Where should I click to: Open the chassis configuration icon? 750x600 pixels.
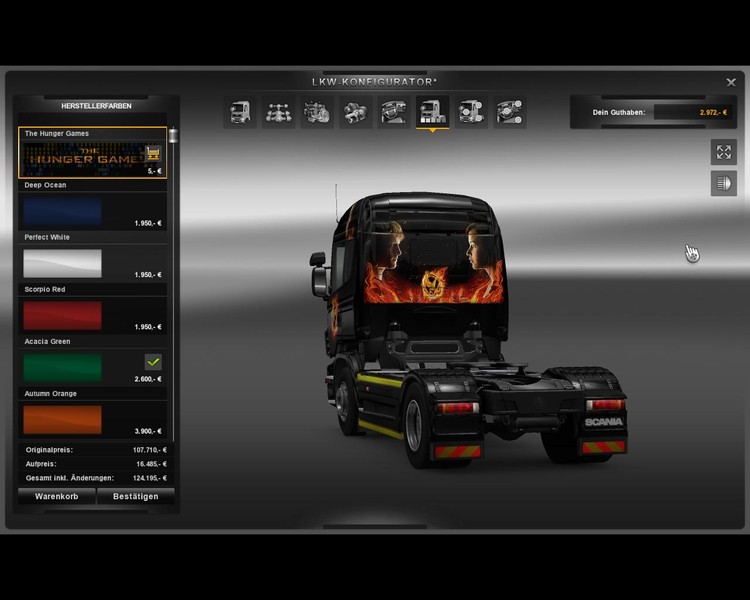click(278, 112)
